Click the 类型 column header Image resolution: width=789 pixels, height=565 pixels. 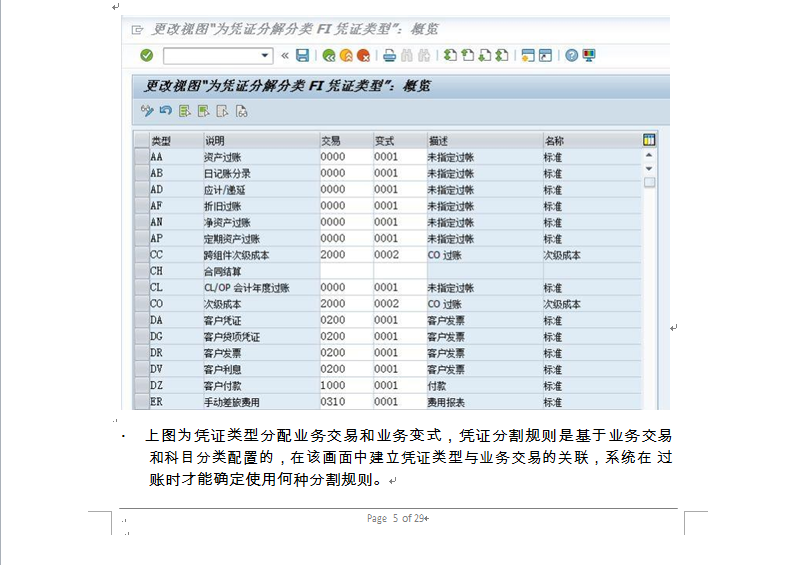tap(176, 141)
